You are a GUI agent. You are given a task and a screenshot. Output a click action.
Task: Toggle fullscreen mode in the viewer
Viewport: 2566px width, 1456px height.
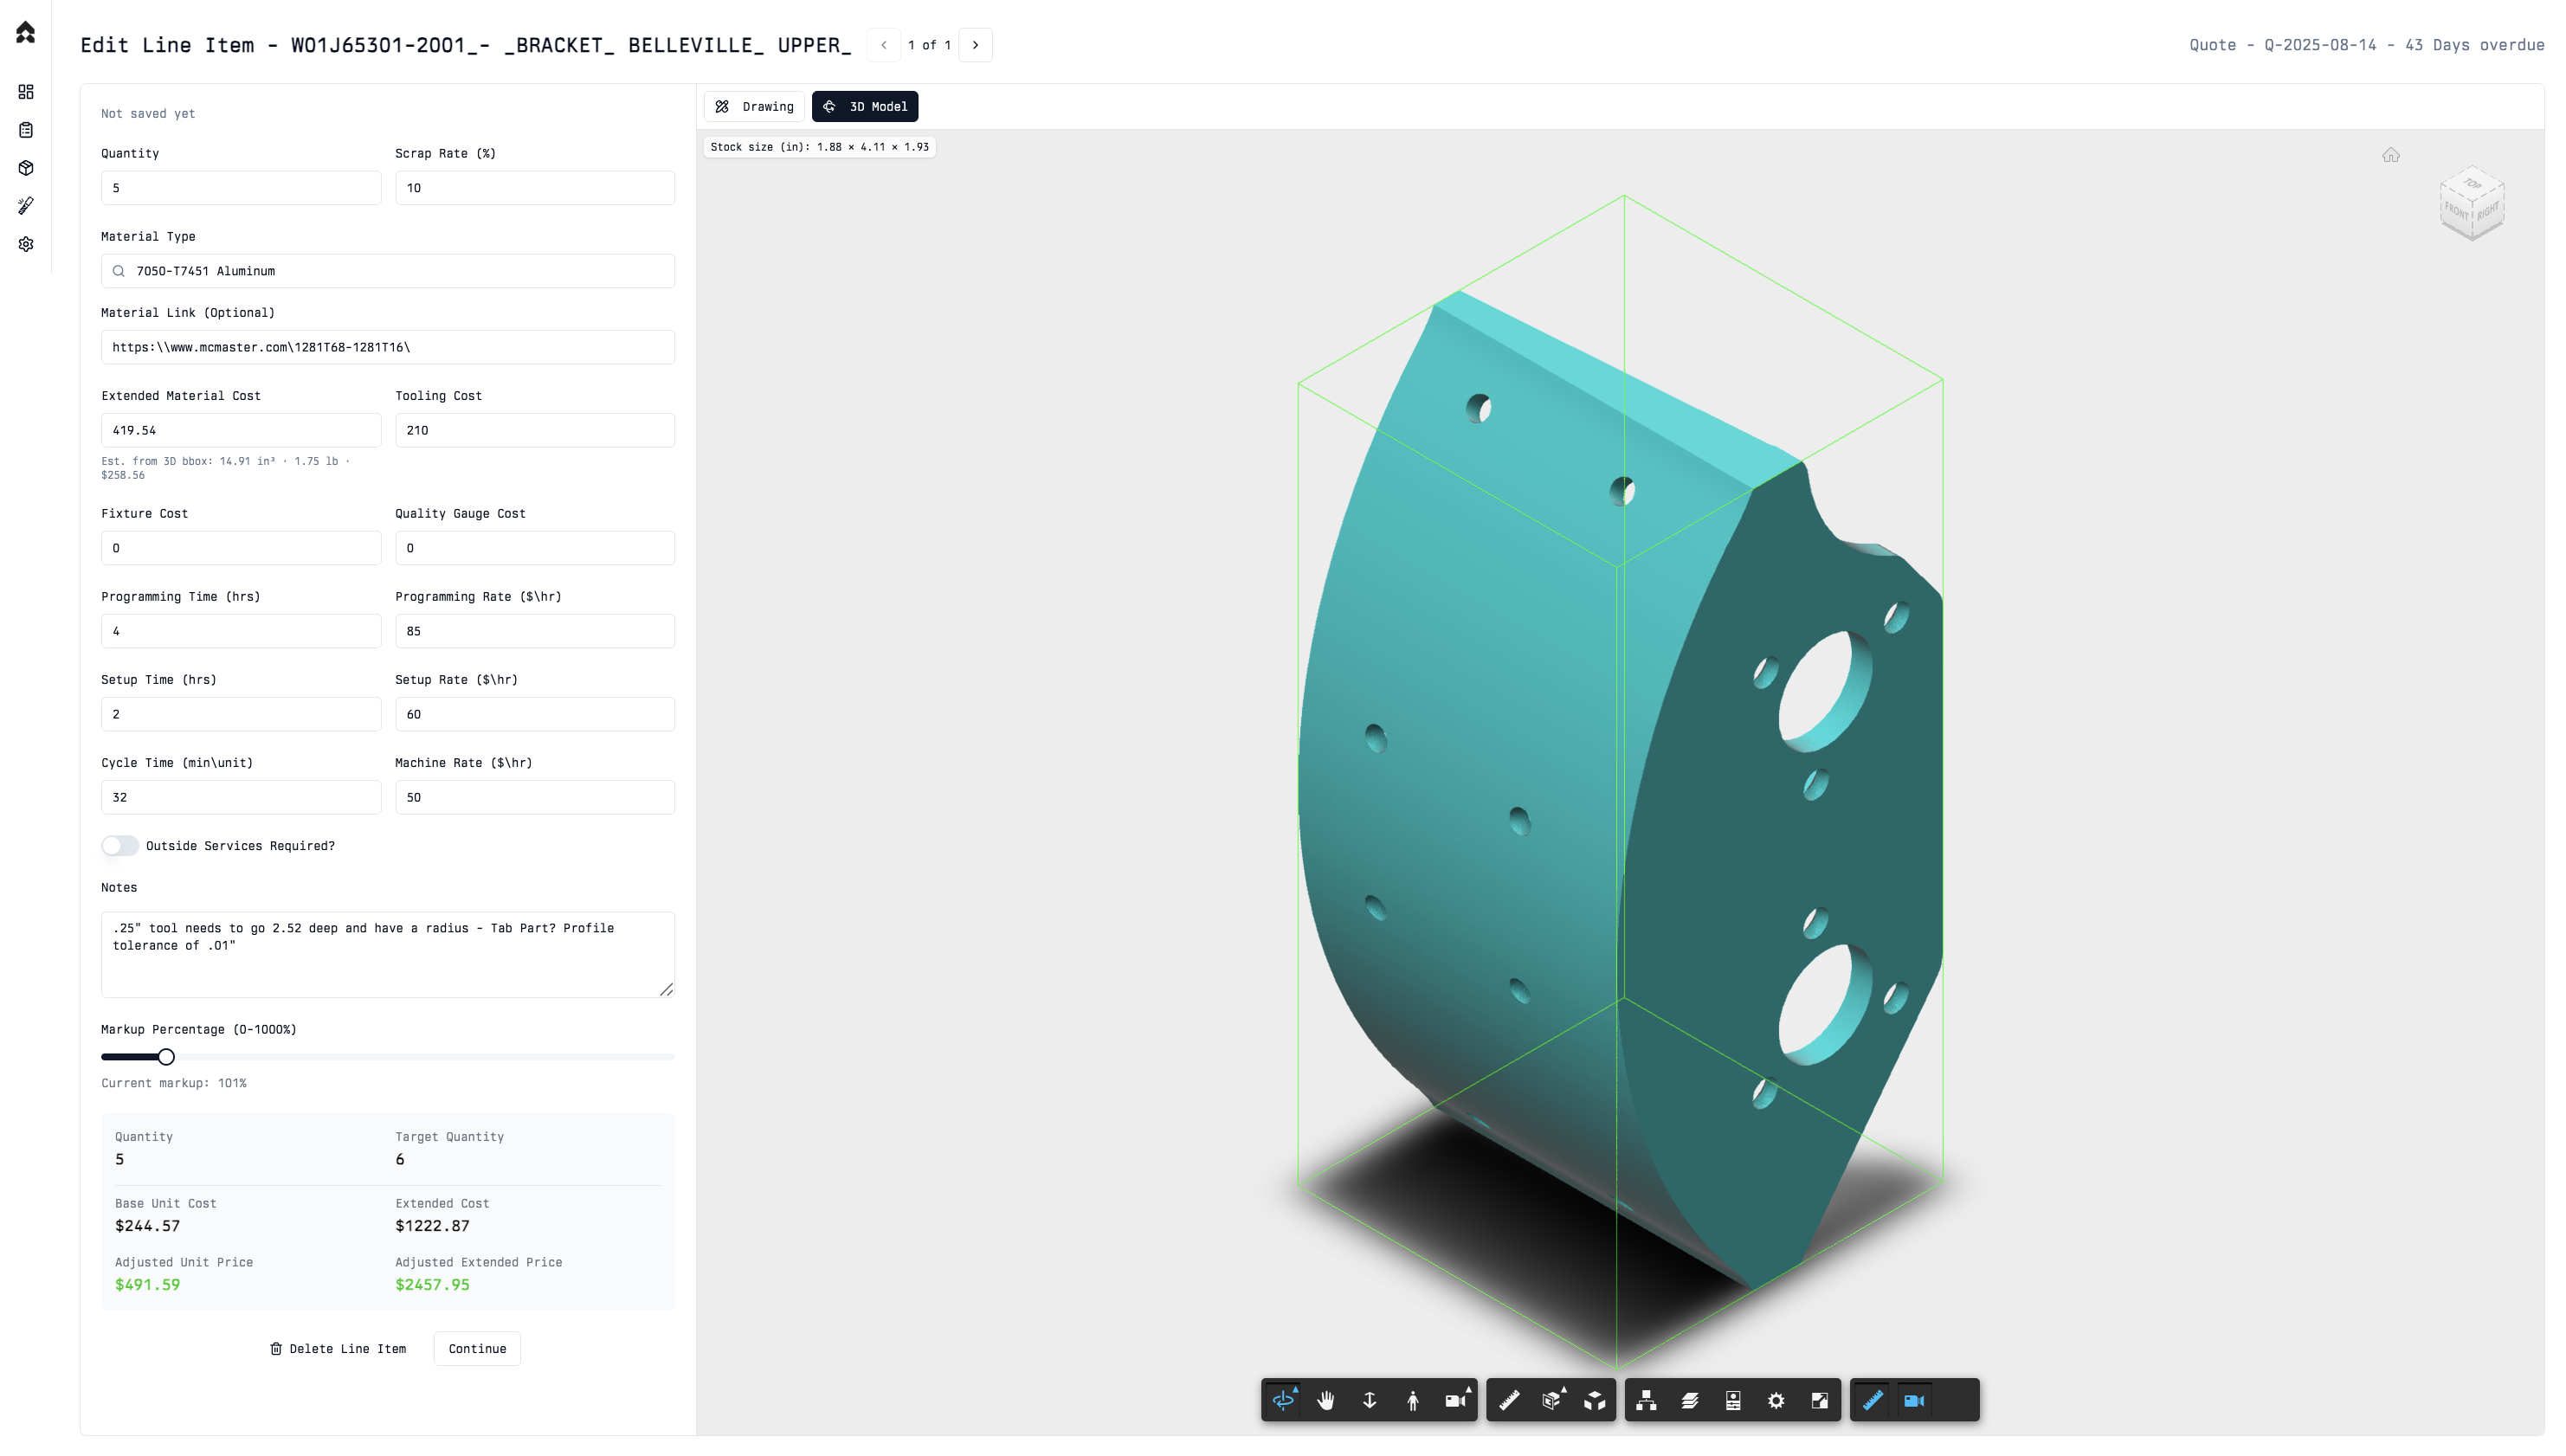(1820, 1400)
